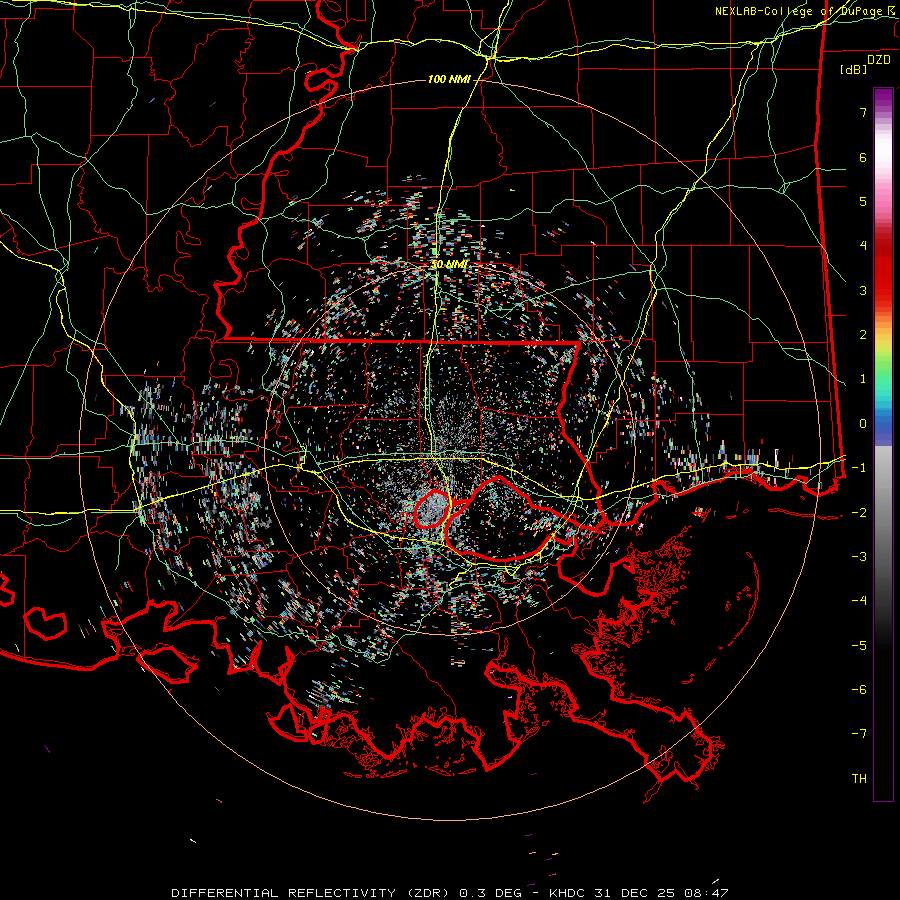Click the 100 NMI range ring label
This screenshot has width=900, height=900.
(x=449, y=79)
